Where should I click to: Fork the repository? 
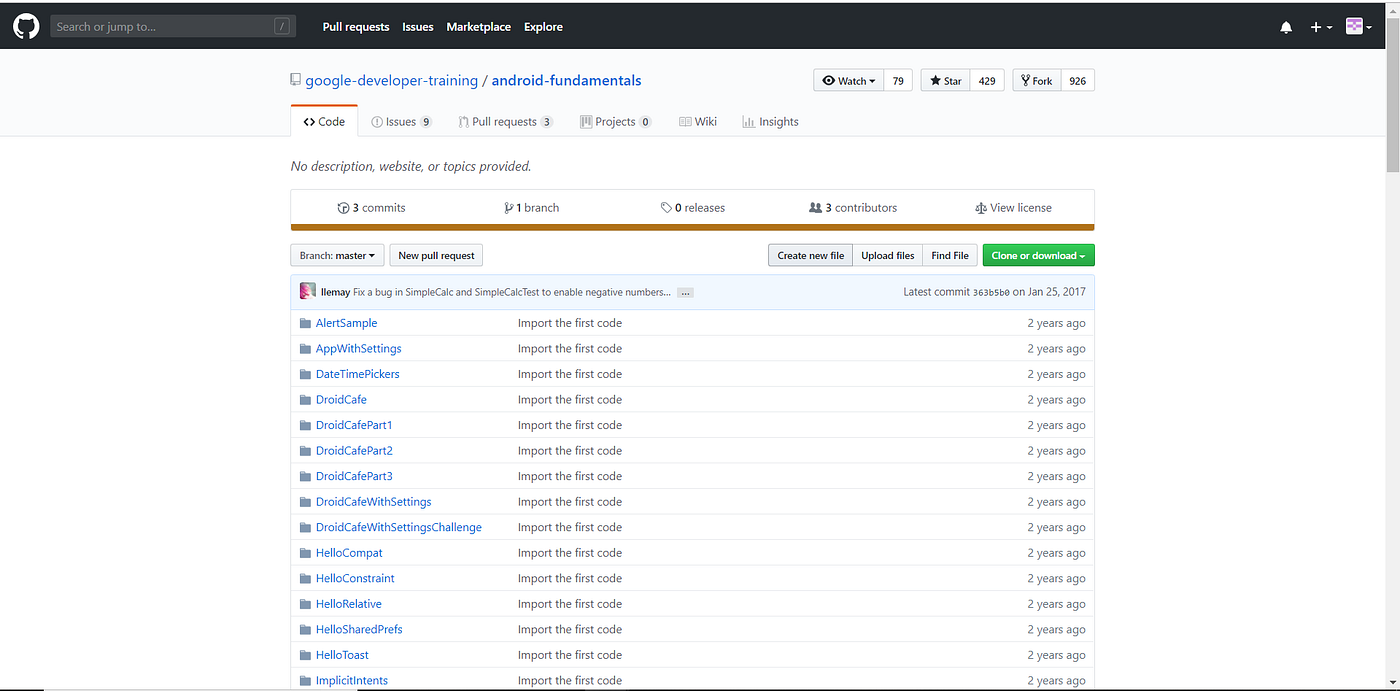click(1036, 81)
